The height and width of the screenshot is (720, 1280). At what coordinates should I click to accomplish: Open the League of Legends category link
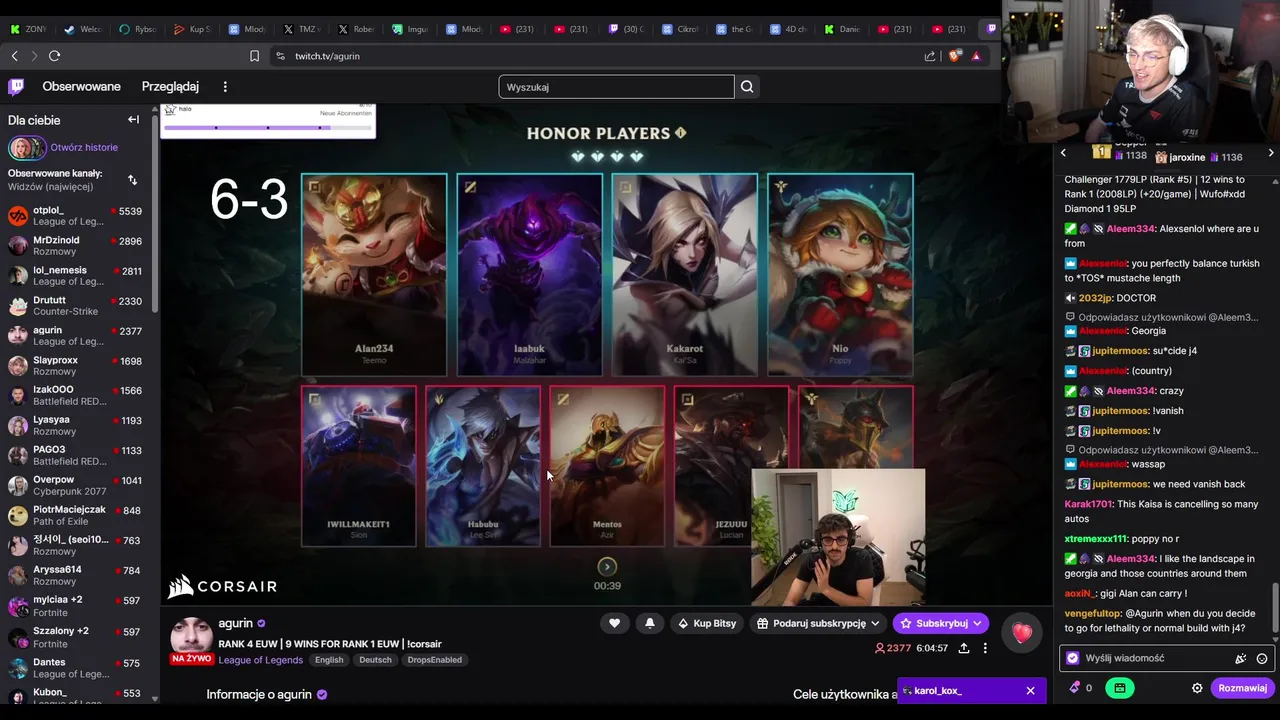tap(260, 660)
